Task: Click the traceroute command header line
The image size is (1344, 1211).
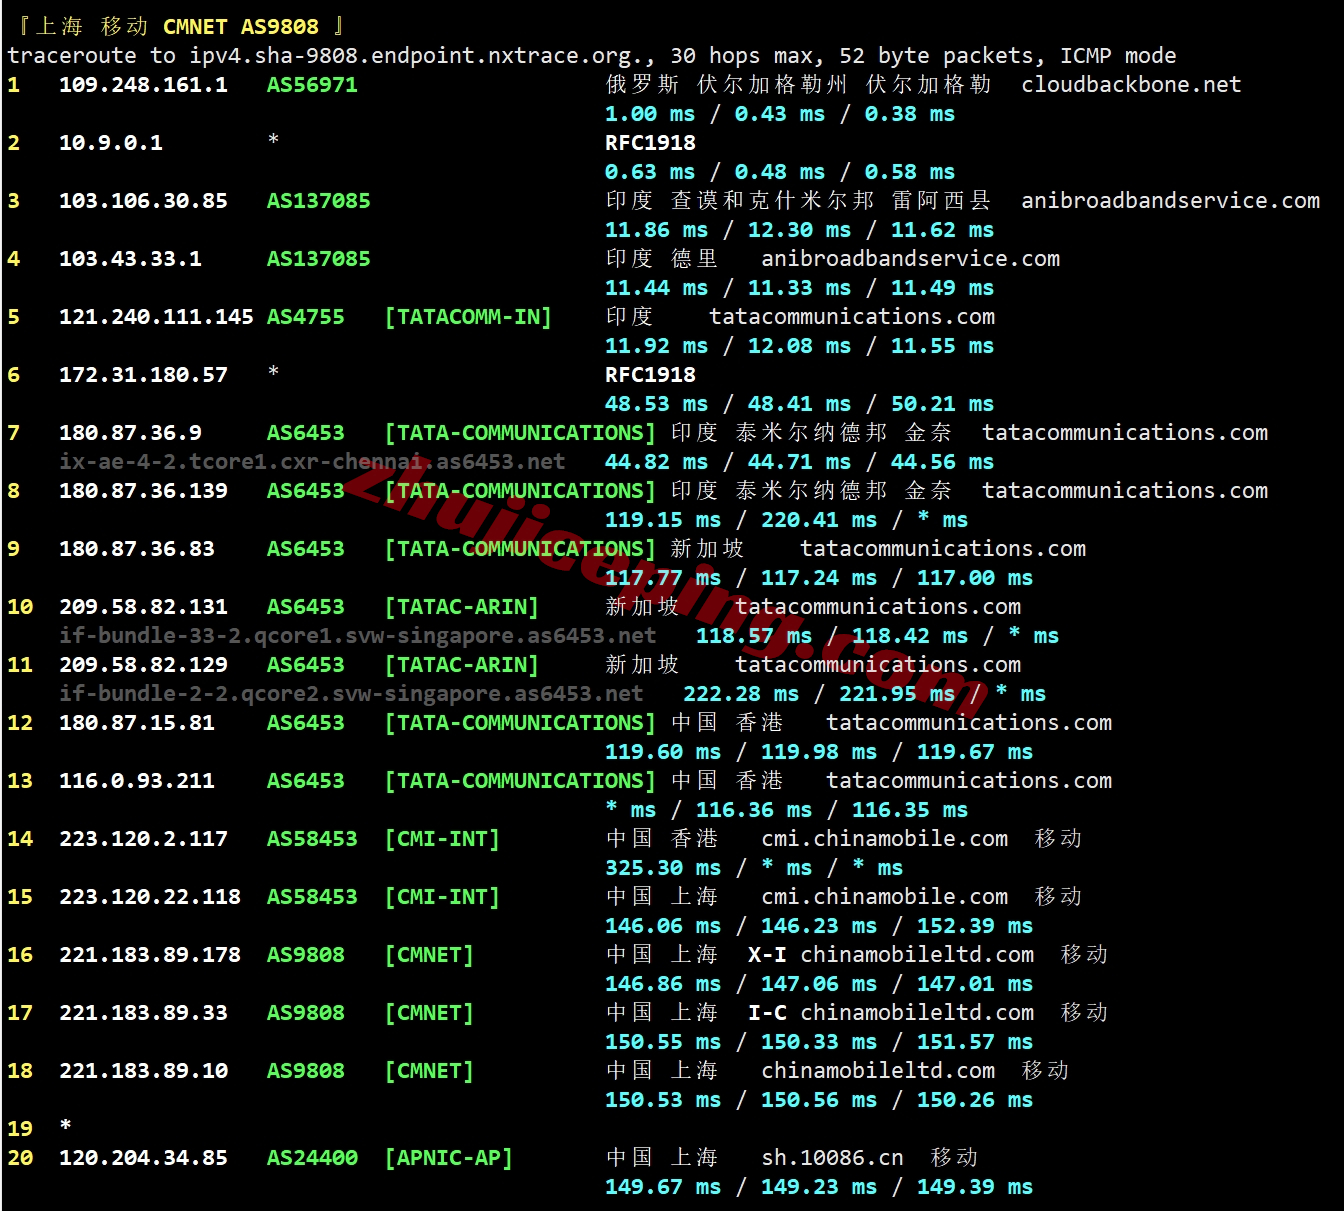Action: point(592,56)
